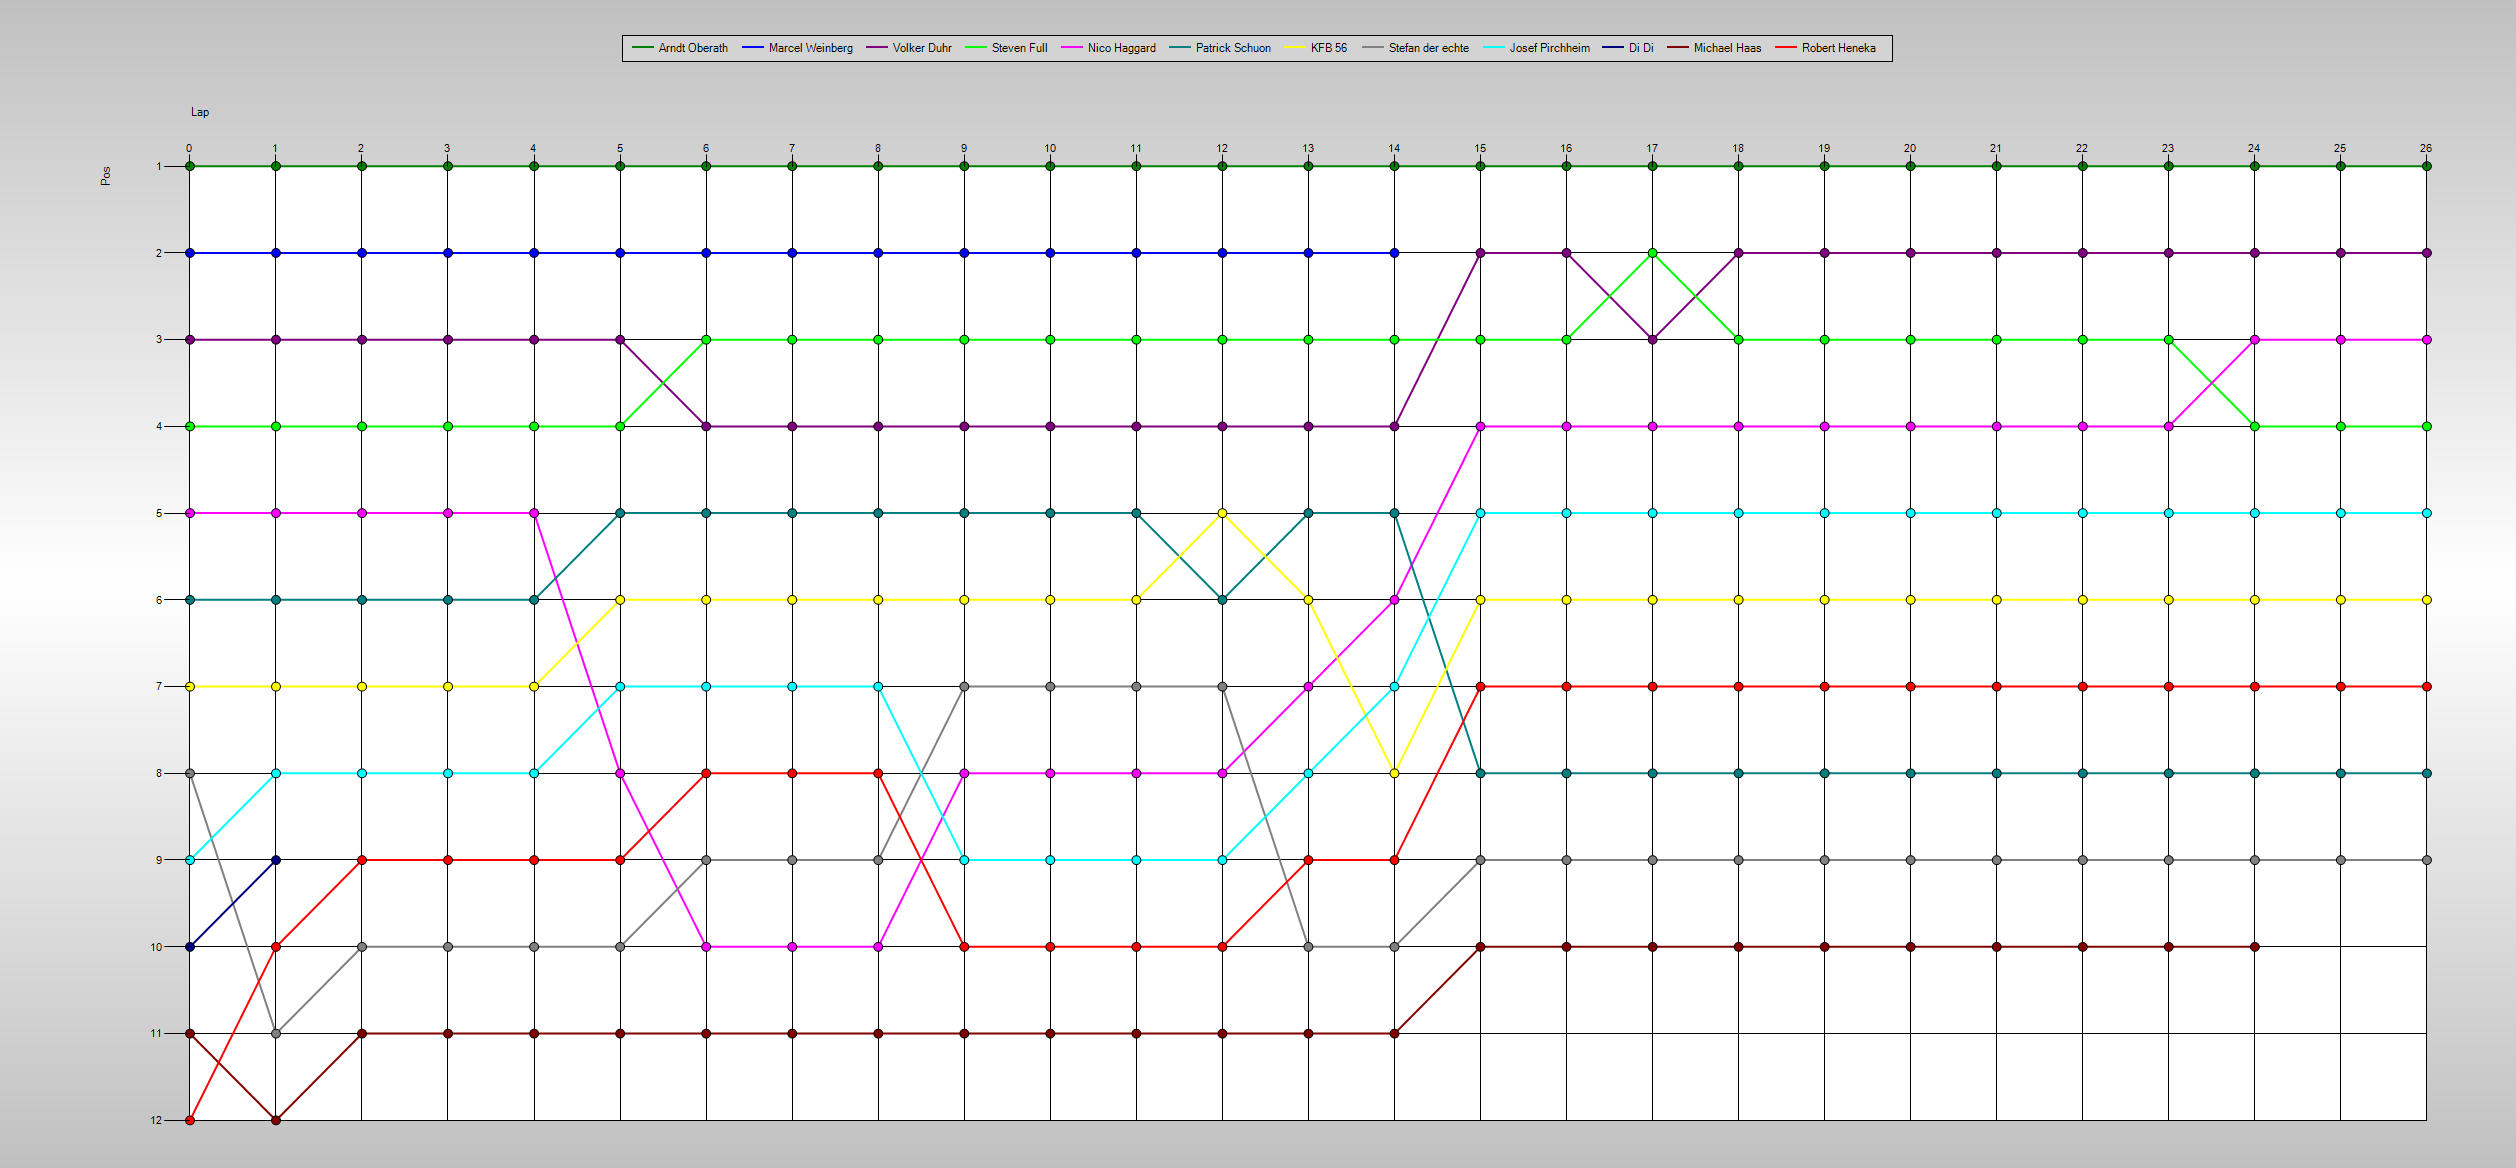This screenshot has width=2516, height=1168.
Task: Click position label 8 on the left axis
Action: coord(158,773)
